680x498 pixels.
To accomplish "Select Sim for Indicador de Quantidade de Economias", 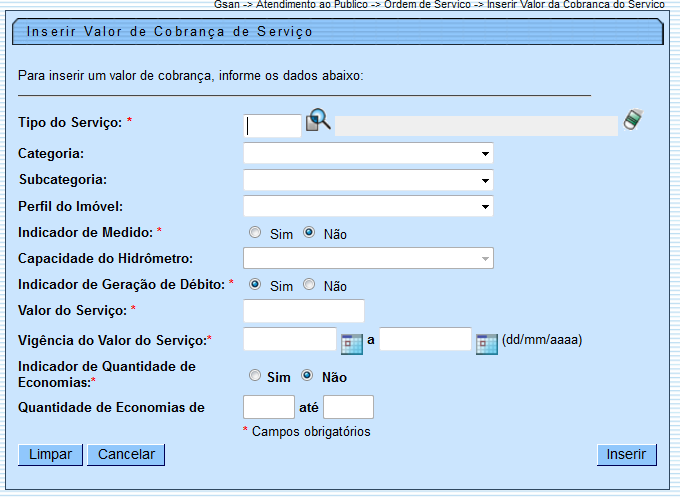I will click(x=255, y=376).
